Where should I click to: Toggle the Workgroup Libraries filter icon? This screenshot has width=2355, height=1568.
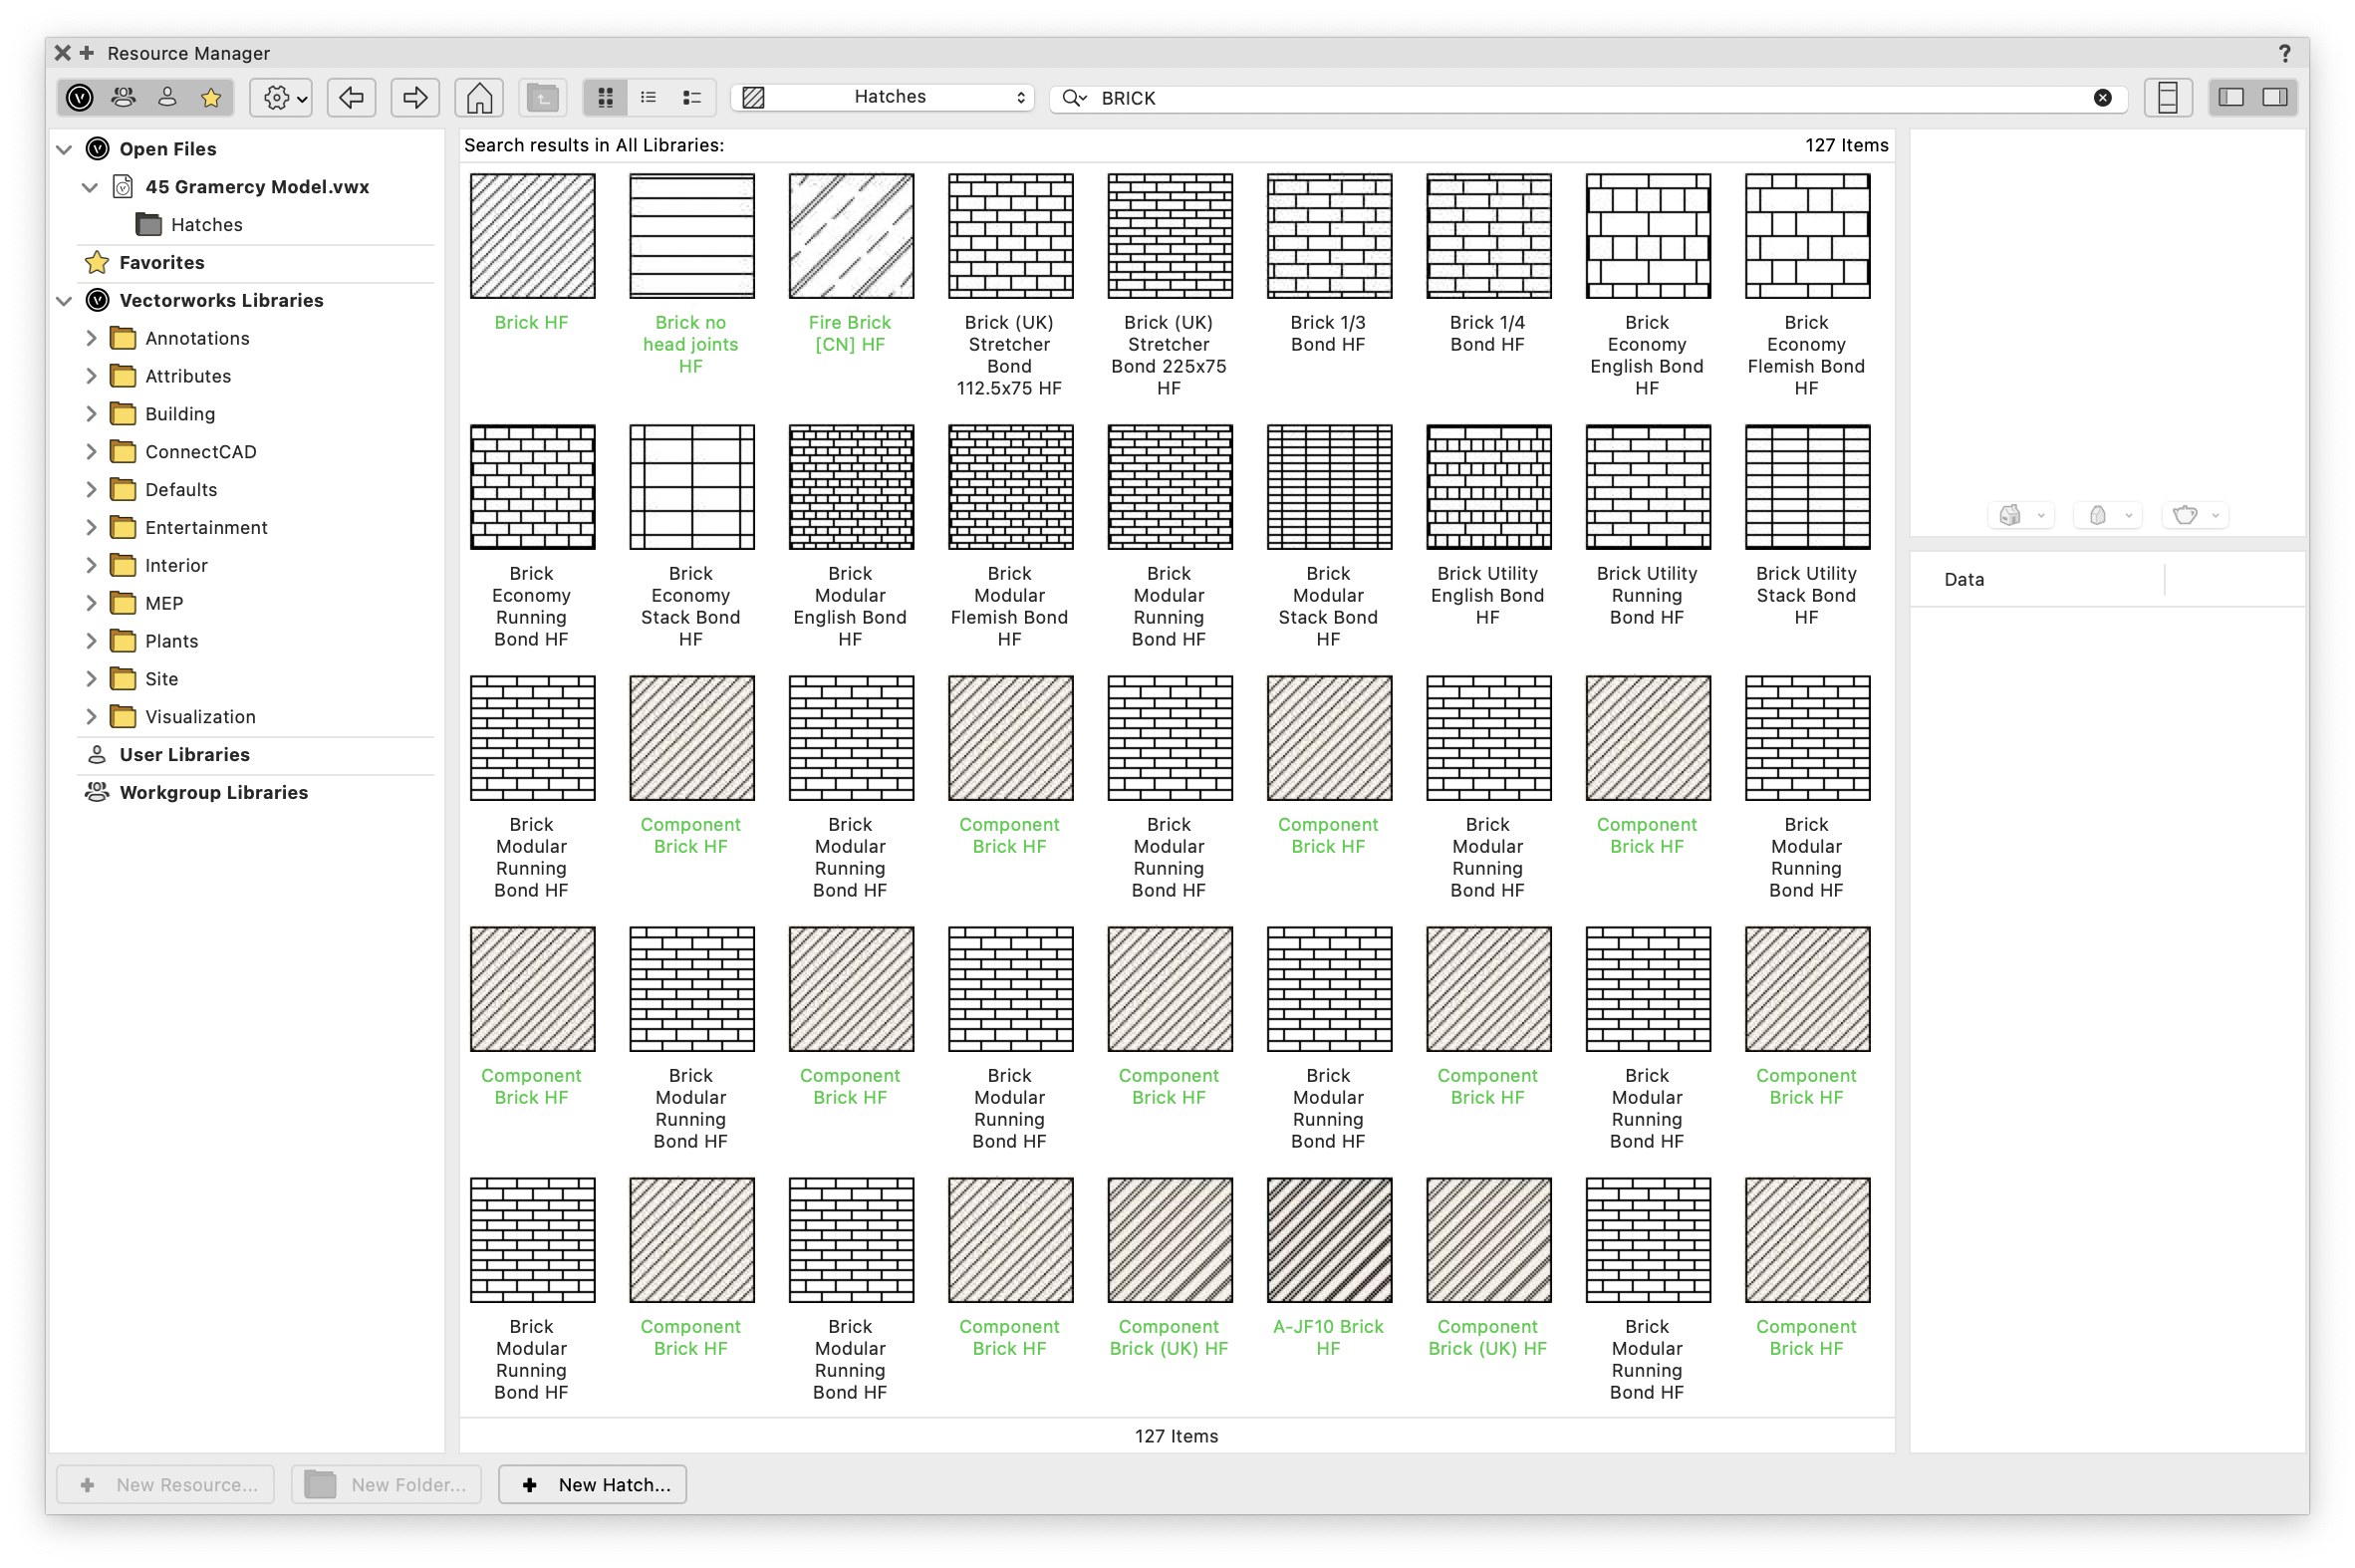(124, 97)
